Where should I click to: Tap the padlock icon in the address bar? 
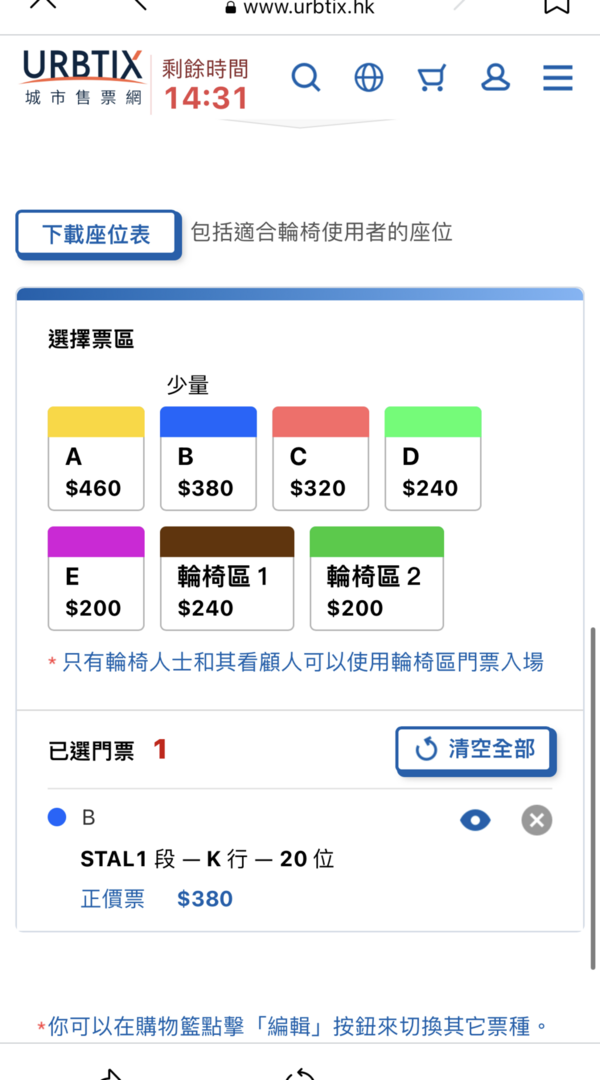pos(230,8)
